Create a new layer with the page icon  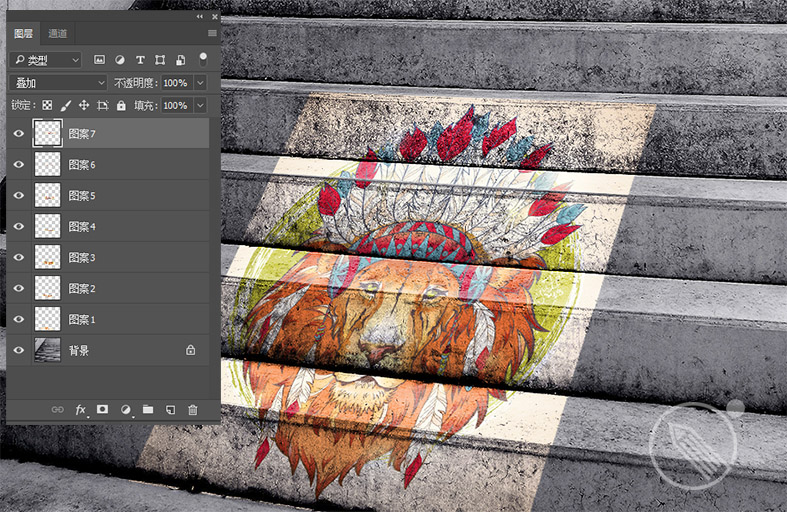[x=170, y=410]
